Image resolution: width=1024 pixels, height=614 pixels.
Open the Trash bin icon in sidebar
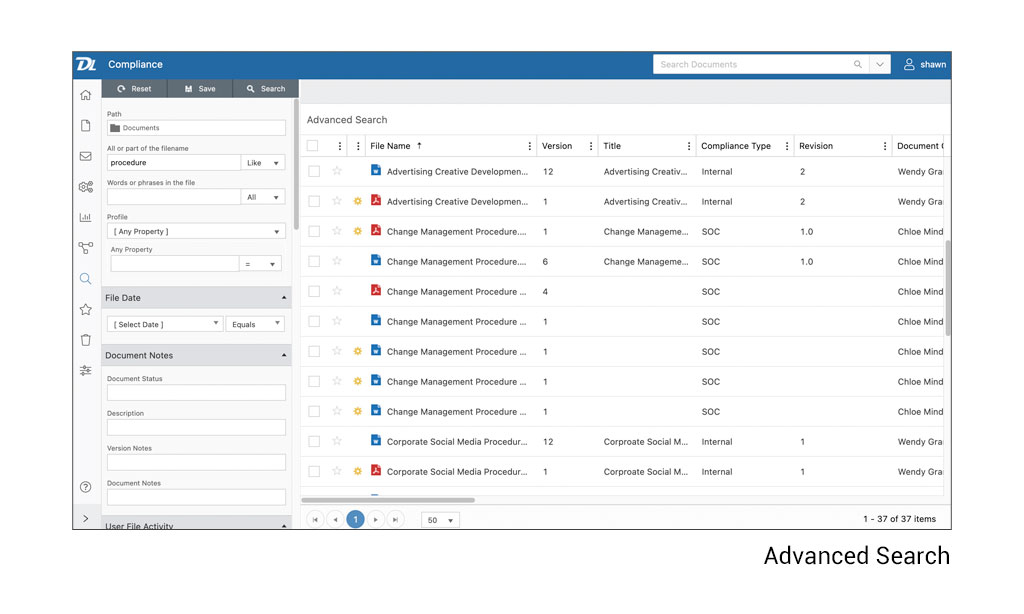[86, 340]
